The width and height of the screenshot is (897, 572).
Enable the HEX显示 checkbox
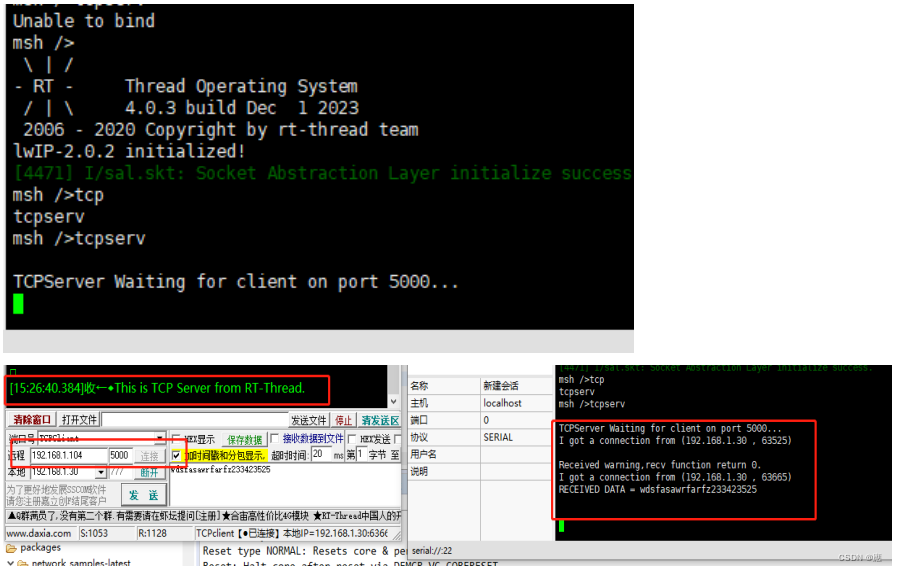pos(177,439)
